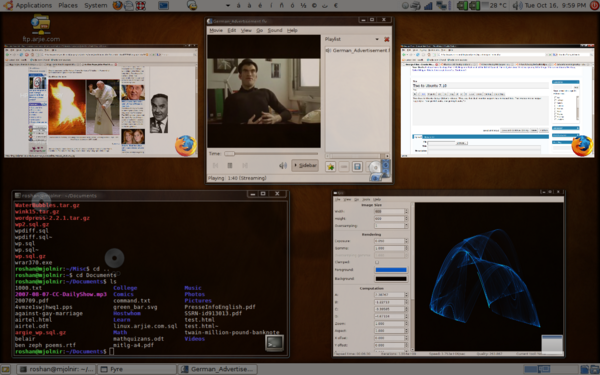Click the volume icon in top panel
600x375 pixels.
[x=517, y=5]
